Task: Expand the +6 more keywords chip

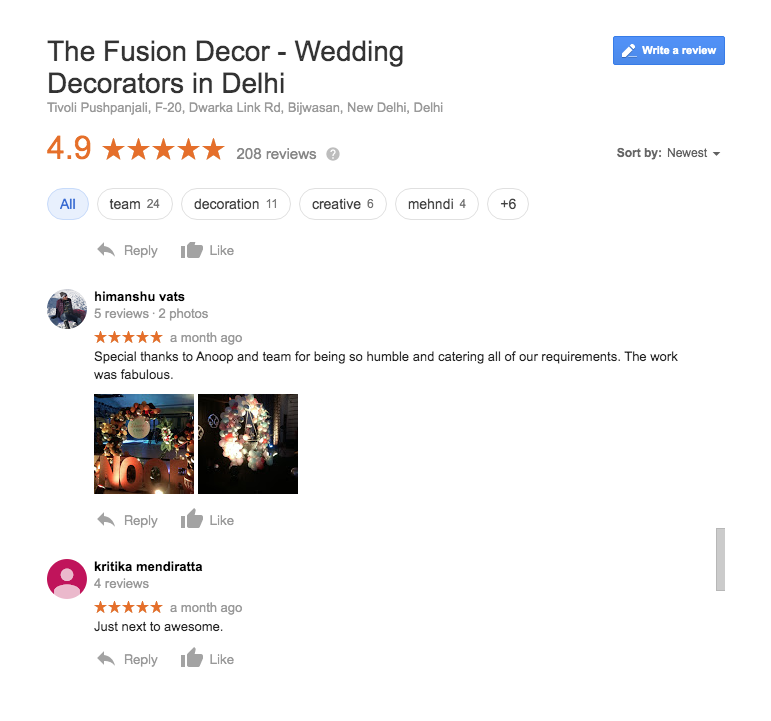Action: tap(508, 204)
